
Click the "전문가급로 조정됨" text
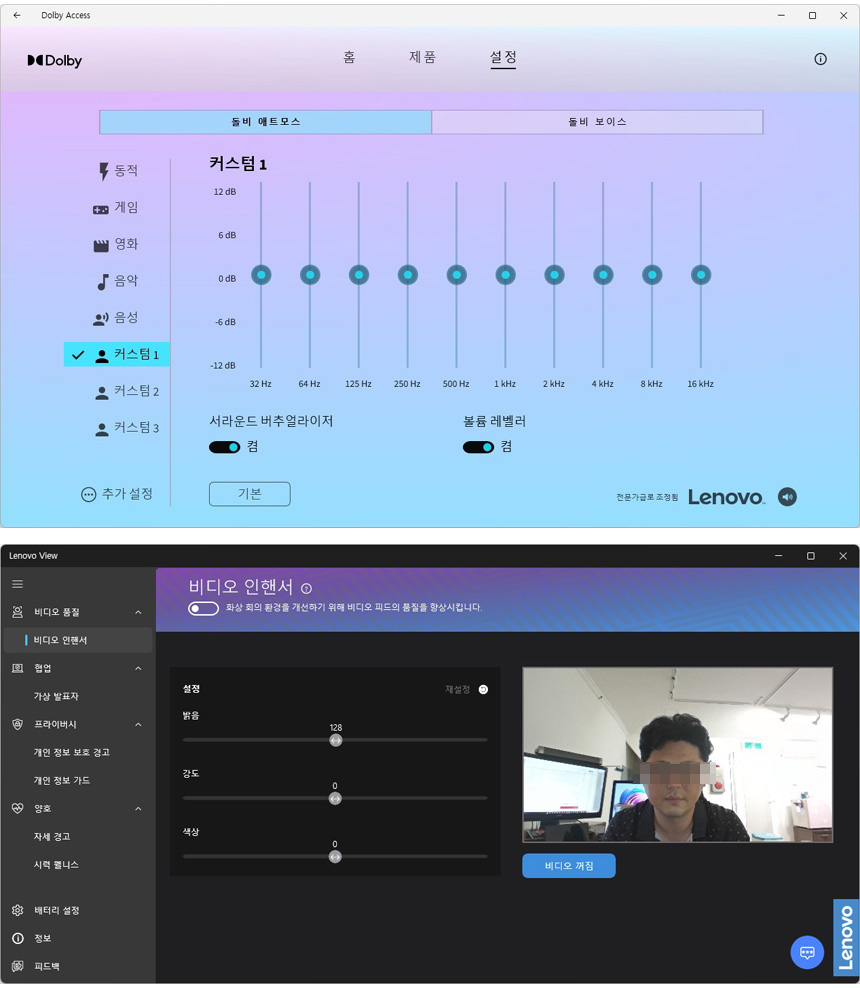647,497
